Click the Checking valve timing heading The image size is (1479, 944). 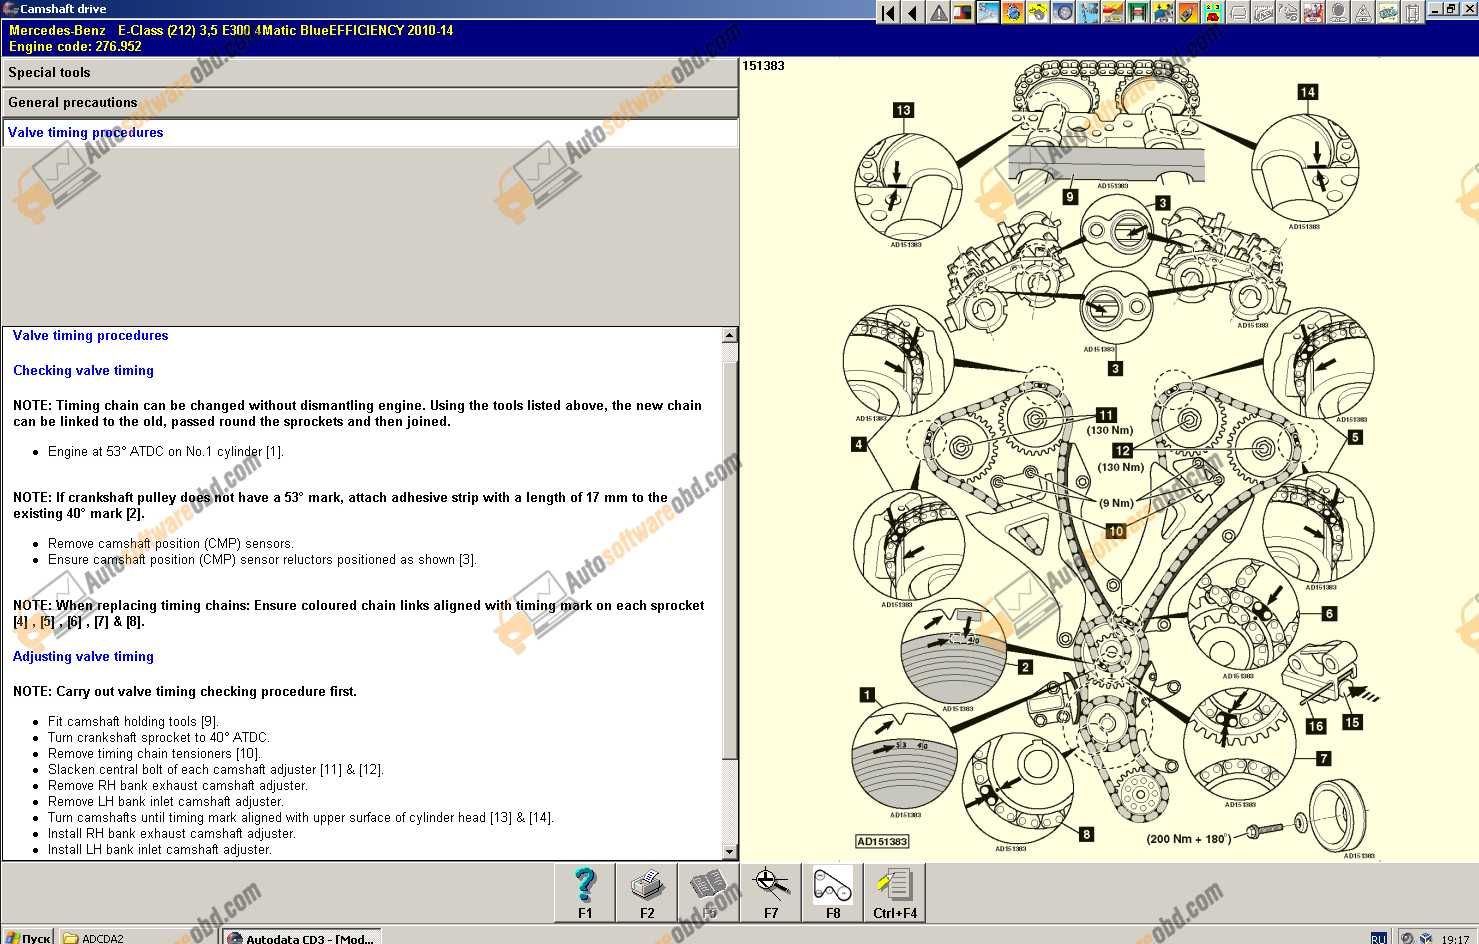click(x=83, y=370)
